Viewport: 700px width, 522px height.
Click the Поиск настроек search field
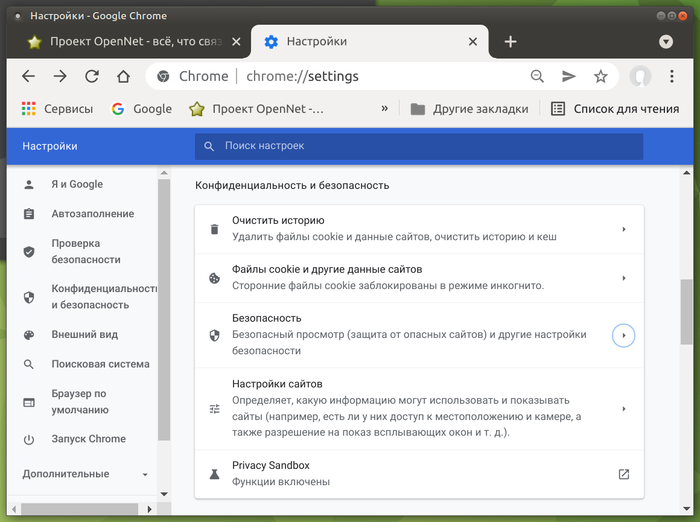[x=420, y=146]
